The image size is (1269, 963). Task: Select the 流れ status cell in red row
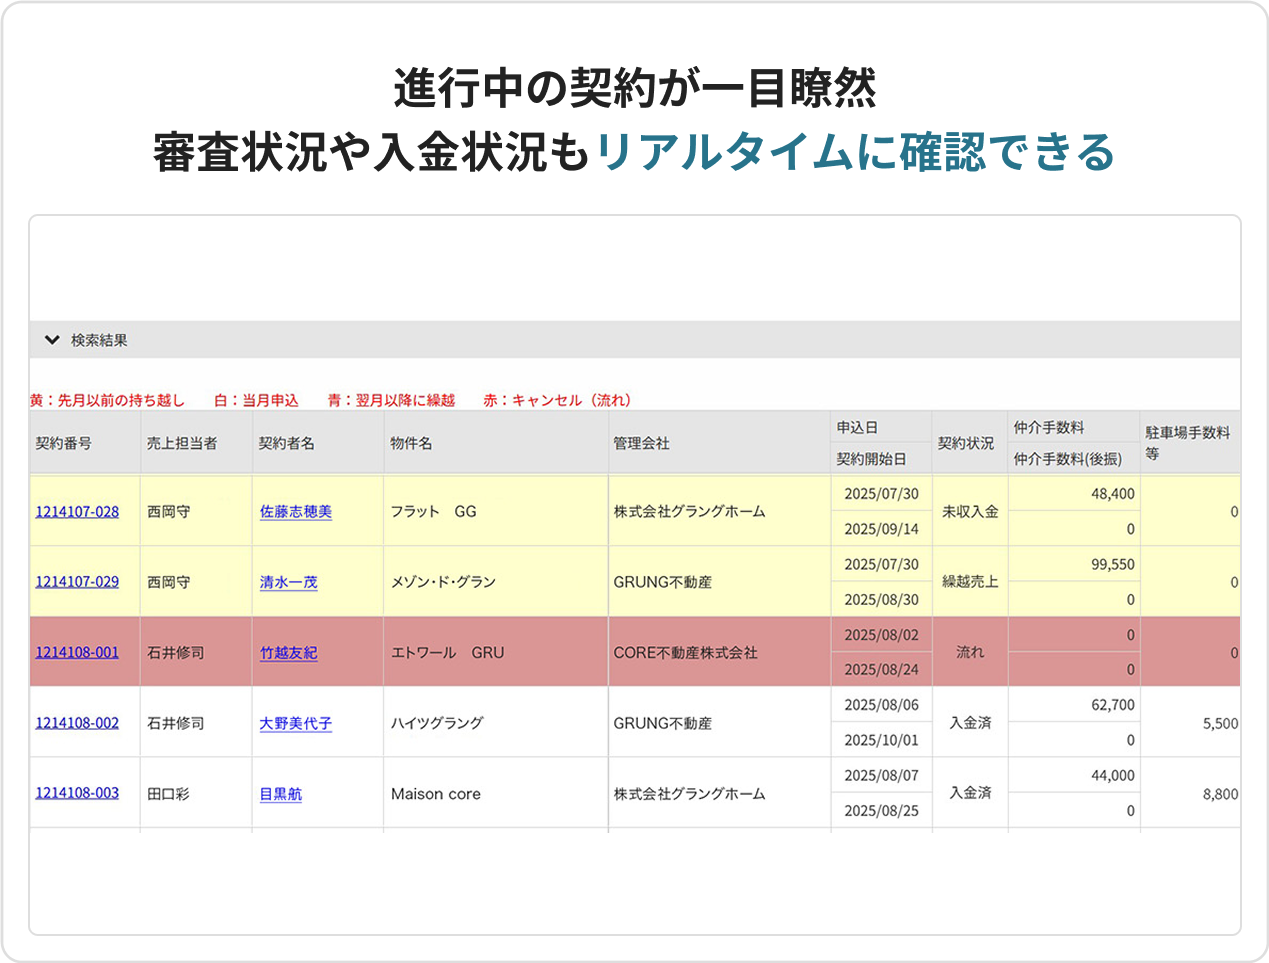point(969,652)
